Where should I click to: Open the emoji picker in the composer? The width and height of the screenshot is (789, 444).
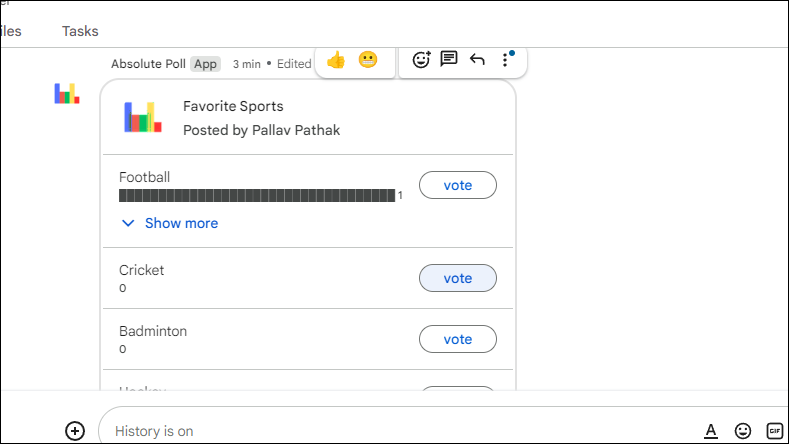(x=743, y=431)
